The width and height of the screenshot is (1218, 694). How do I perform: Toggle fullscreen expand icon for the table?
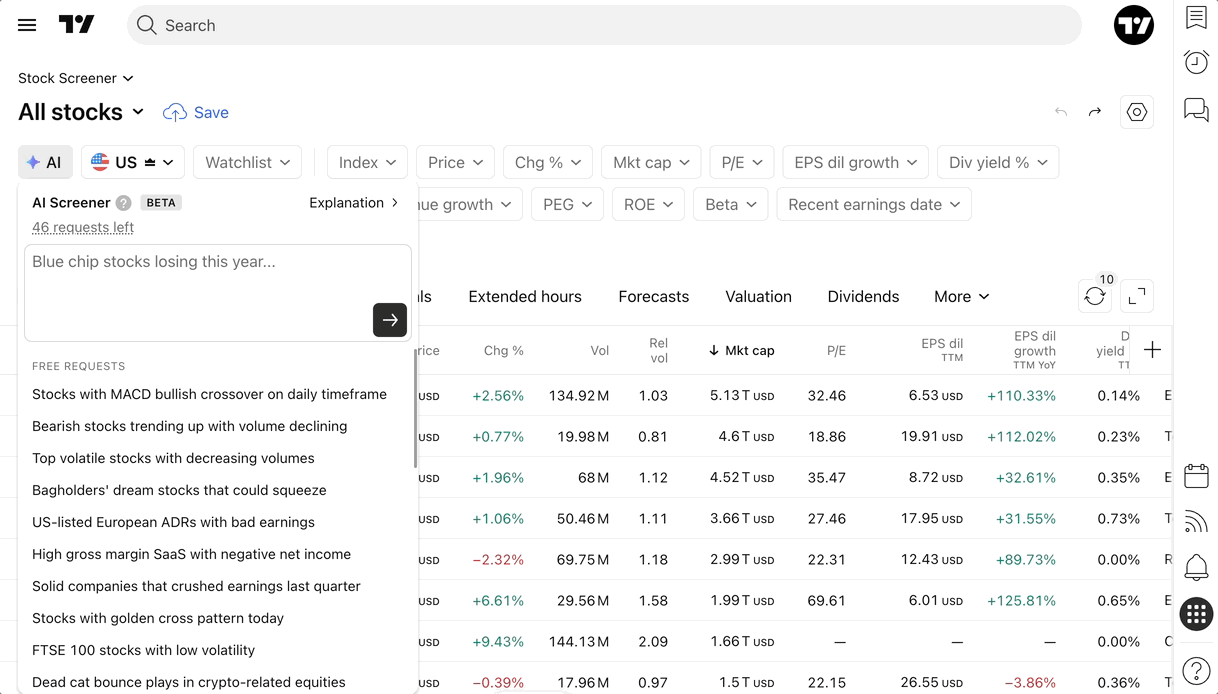tap(1137, 296)
